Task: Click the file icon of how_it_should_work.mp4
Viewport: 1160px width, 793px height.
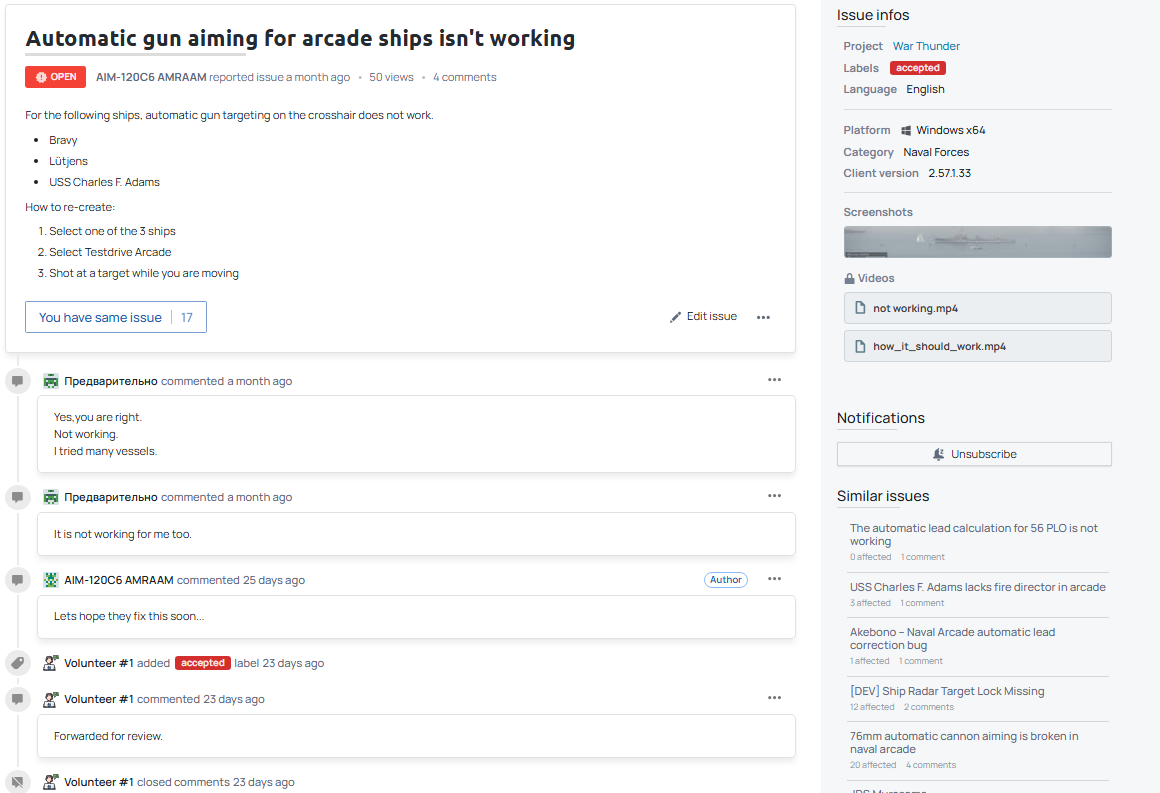Action: [860, 346]
